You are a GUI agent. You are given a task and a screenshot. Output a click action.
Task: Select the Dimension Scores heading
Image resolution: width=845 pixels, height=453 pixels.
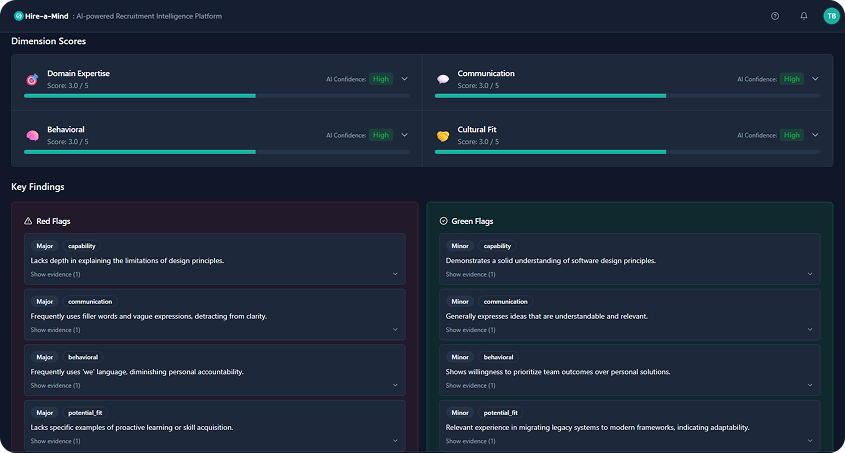click(x=49, y=41)
